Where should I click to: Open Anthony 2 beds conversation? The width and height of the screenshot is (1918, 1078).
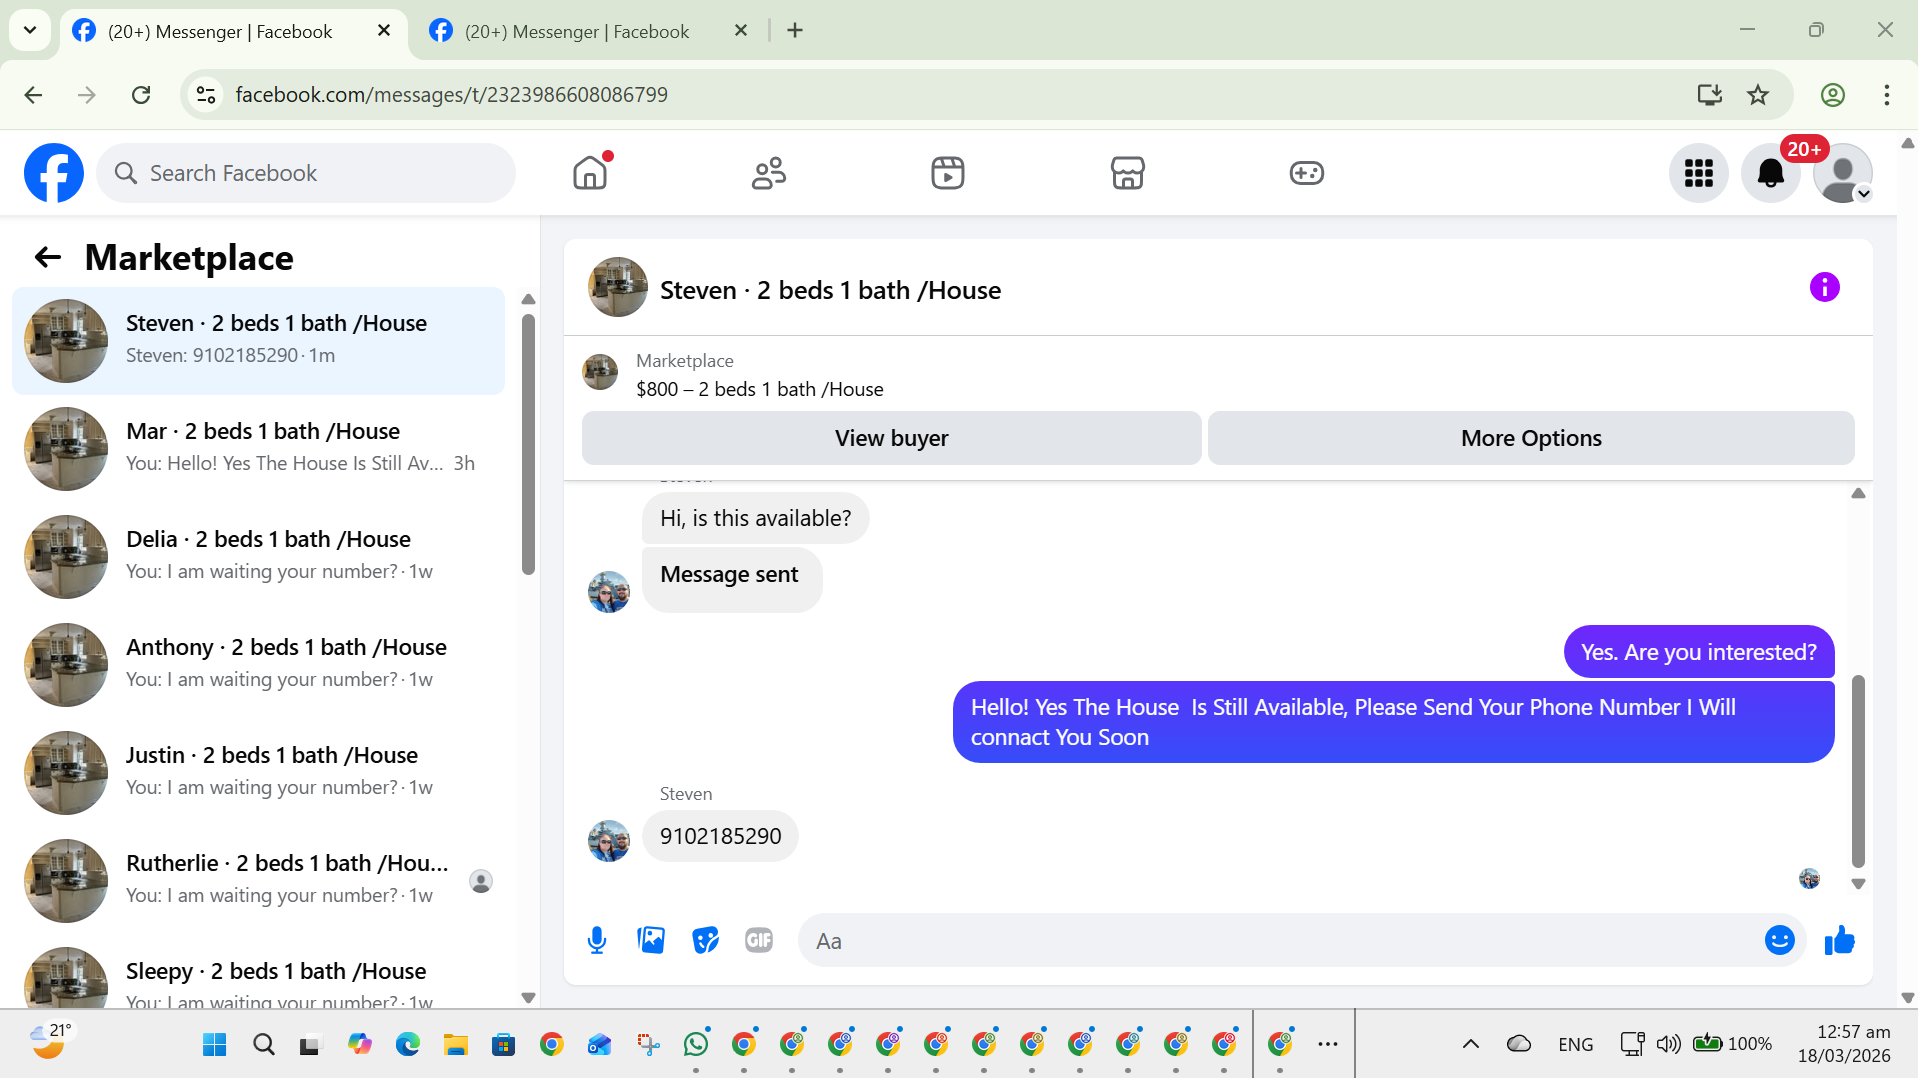pos(258,665)
